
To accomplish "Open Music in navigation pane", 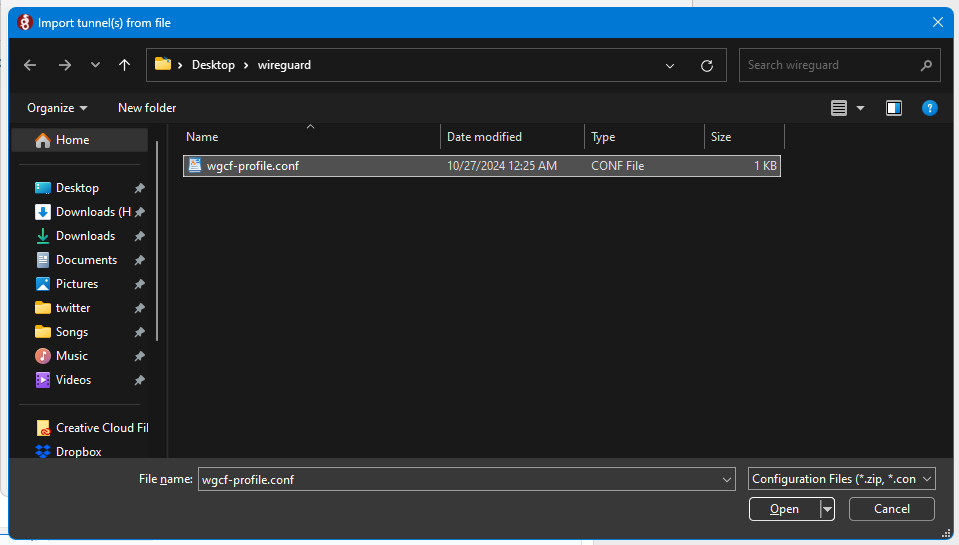I will (x=62, y=356).
